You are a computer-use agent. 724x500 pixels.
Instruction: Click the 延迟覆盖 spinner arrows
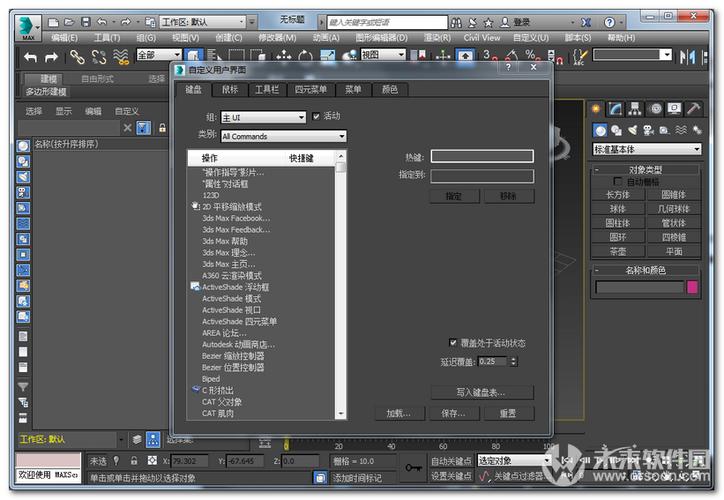pyautogui.click(x=513, y=361)
